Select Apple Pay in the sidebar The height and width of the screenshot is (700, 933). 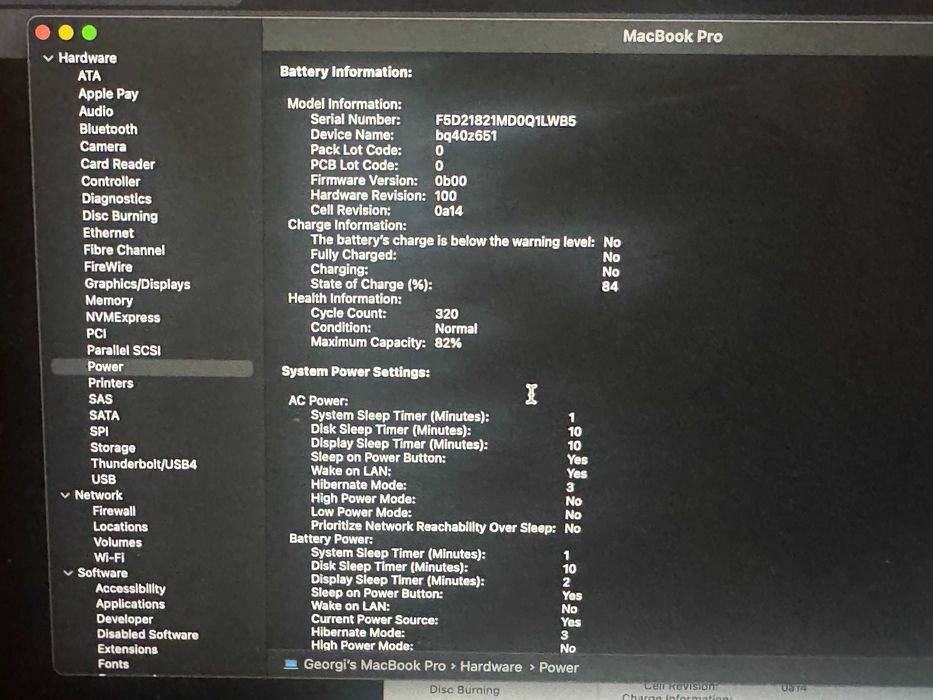108,94
